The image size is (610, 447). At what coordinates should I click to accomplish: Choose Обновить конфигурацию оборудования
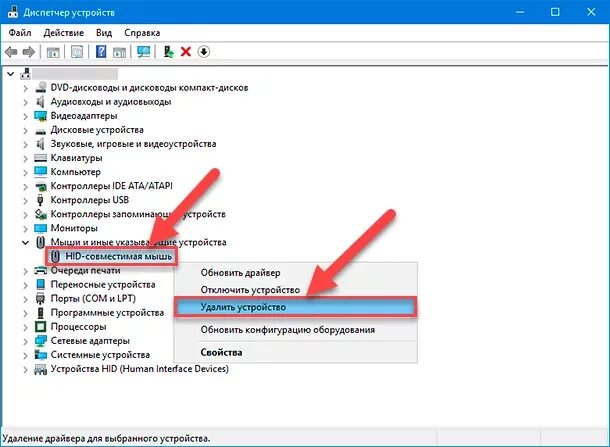(x=296, y=330)
